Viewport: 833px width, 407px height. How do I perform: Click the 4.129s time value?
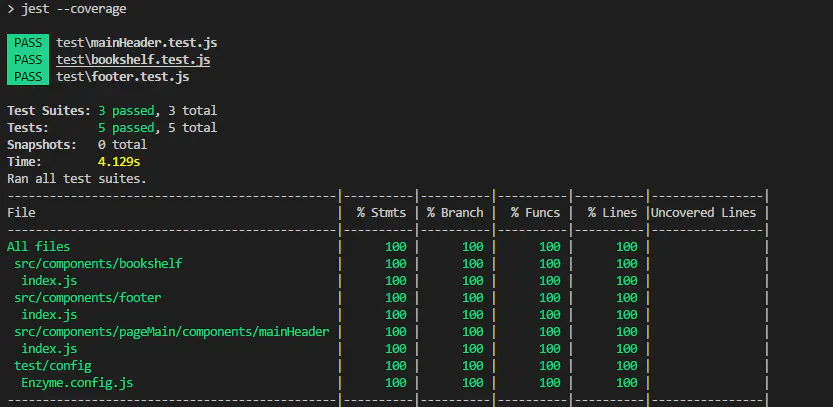pyautogui.click(x=119, y=162)
